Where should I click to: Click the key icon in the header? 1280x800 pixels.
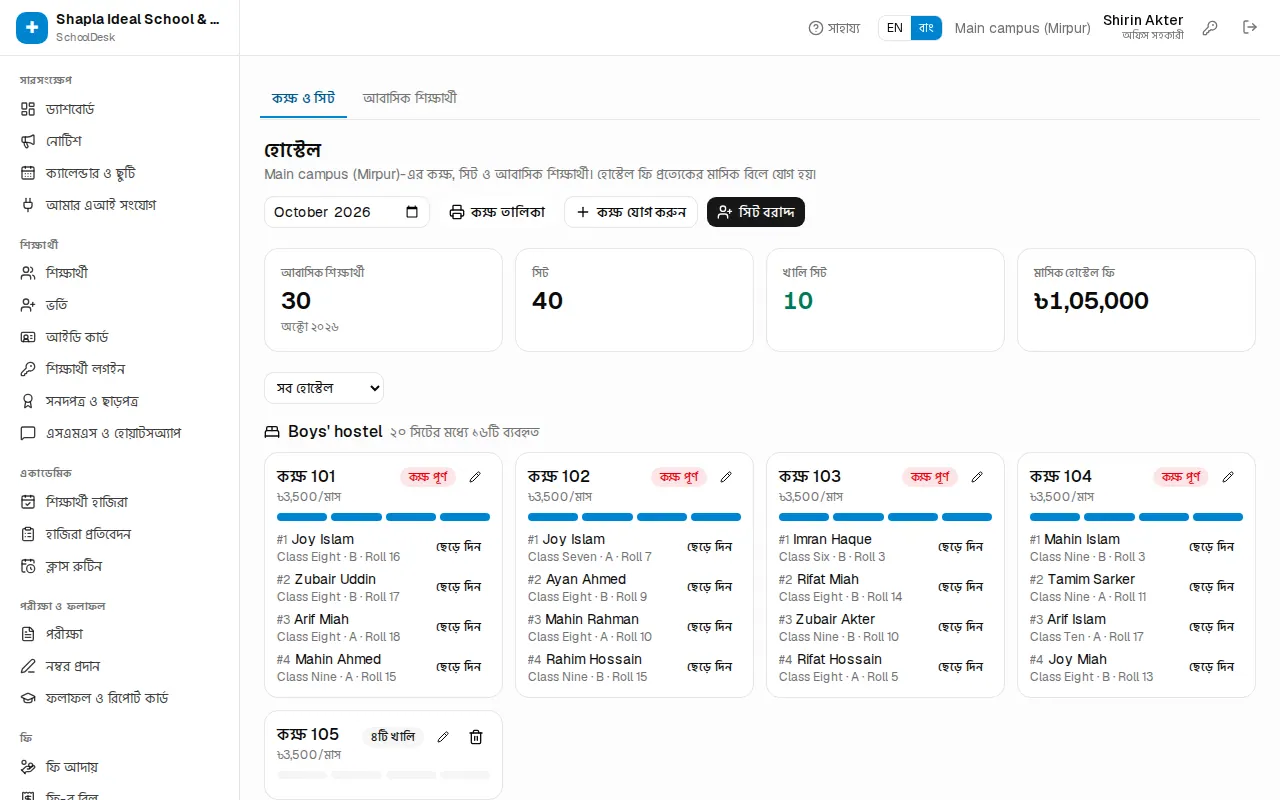coord(1210,28)
